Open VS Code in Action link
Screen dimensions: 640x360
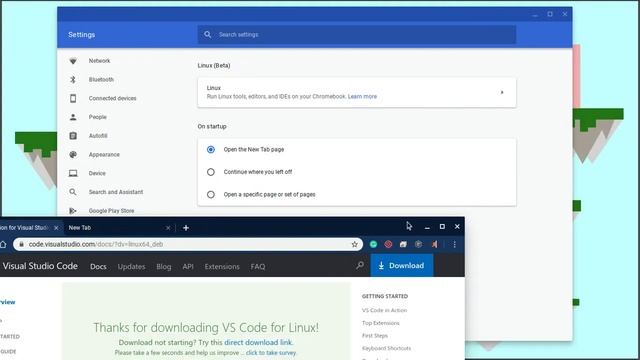pyautogui.click(x=384, y=310)
